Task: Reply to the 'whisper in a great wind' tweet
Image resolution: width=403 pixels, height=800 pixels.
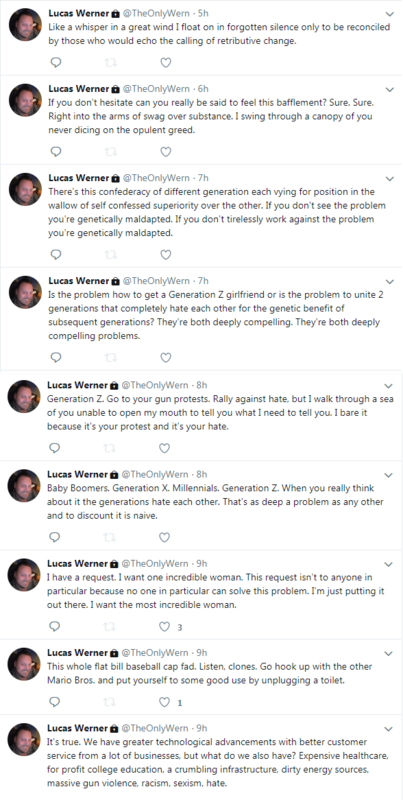Action: tap(56, 62)
